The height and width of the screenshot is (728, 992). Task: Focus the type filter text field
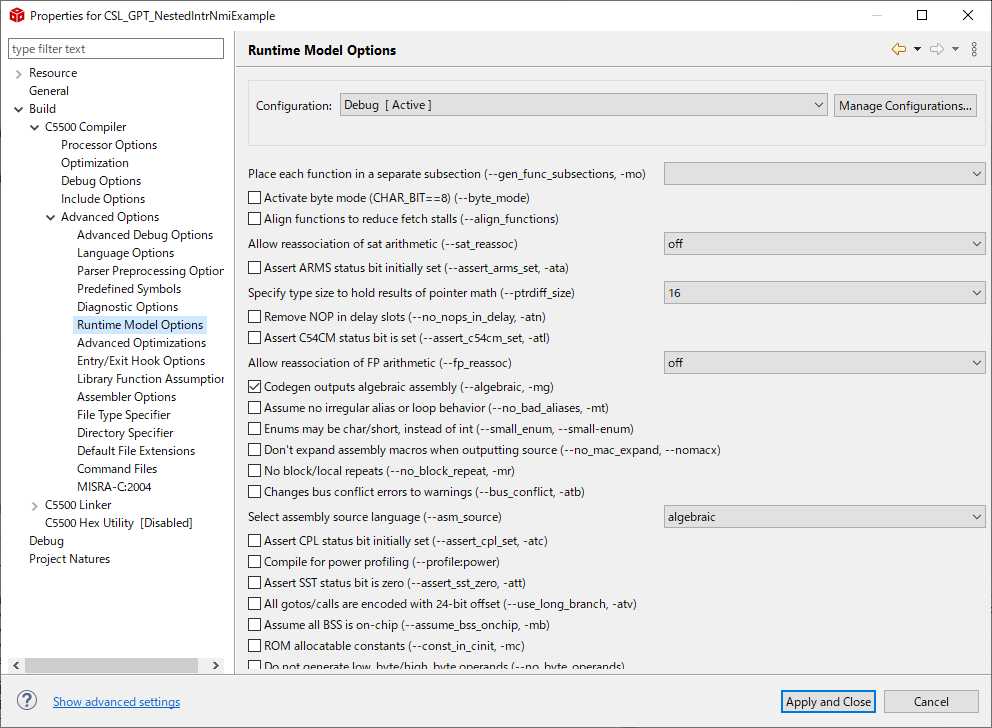coord(116,49)
